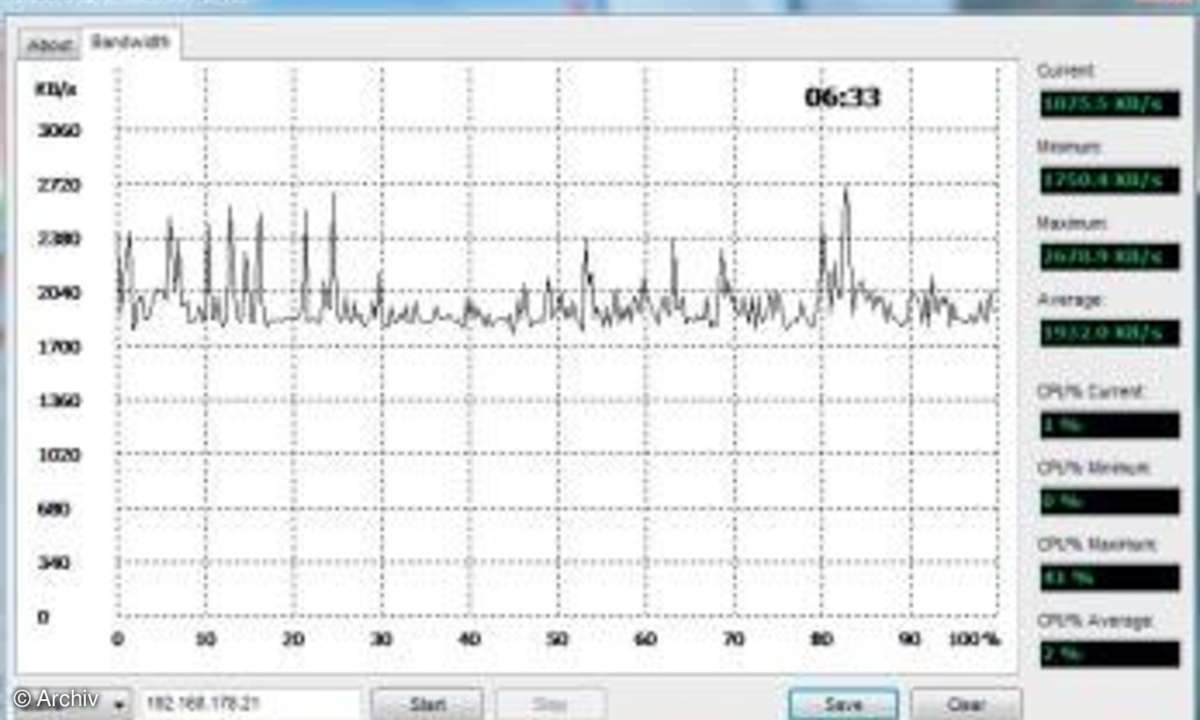Image resolution: width=1200 pixels, height=720 pixels.
Task: Clear the bandwidth graph
Action: [x=966, y=703]
